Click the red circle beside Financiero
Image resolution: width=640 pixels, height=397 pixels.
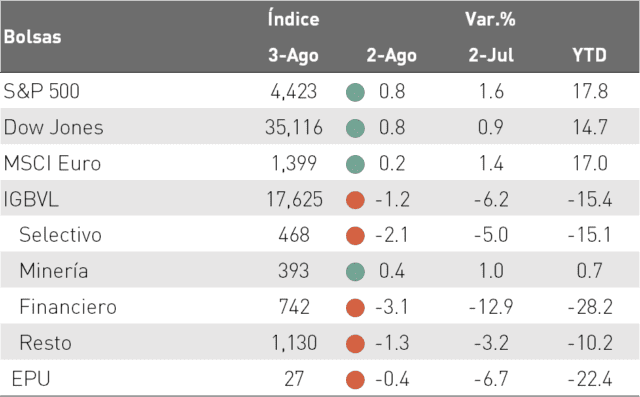coord(355,308)
